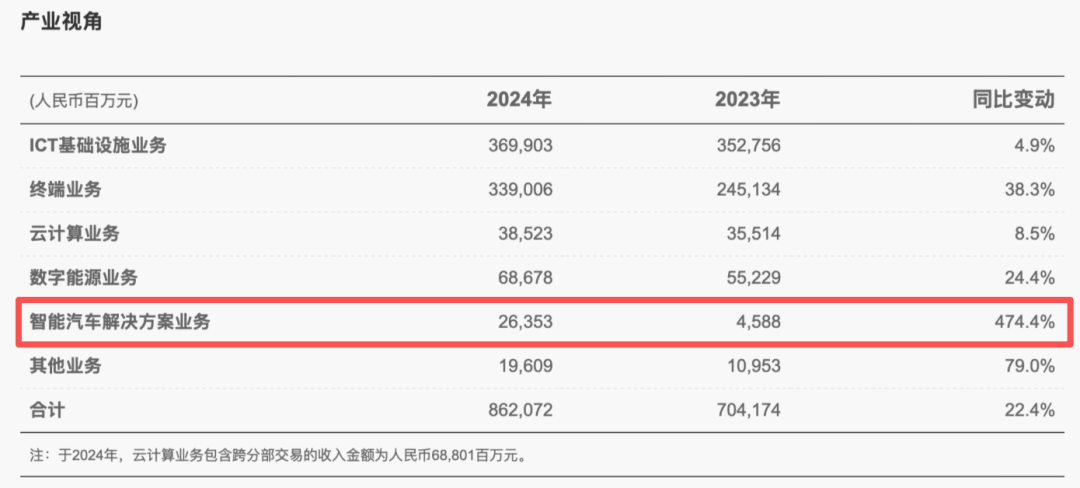Screen dimensions: 1080x488
Task: Select the 终端业务 row label
Action: pyautogui.click(x=65, y=189)
